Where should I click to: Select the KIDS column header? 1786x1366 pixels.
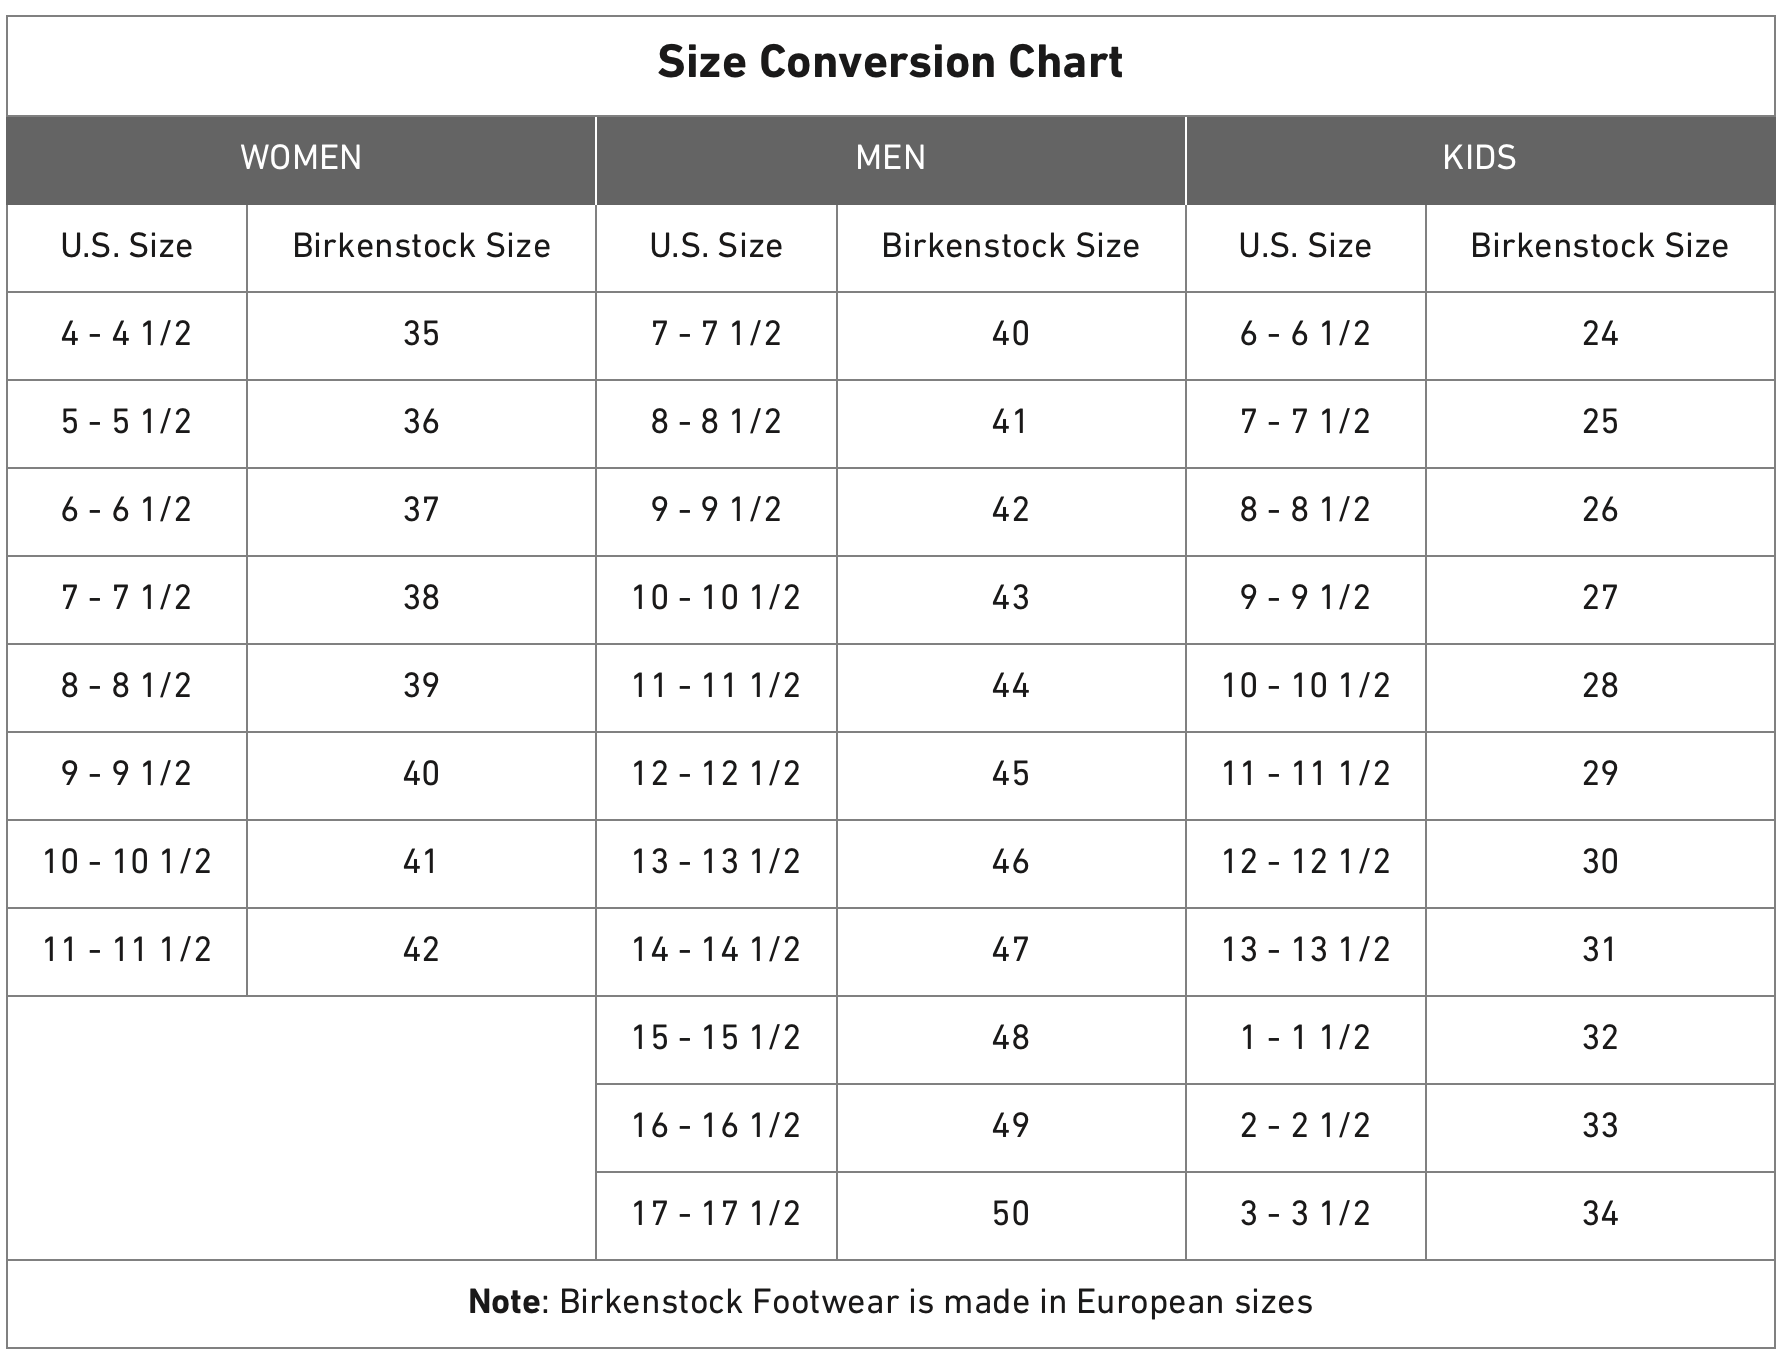[x=1480, y=160]
